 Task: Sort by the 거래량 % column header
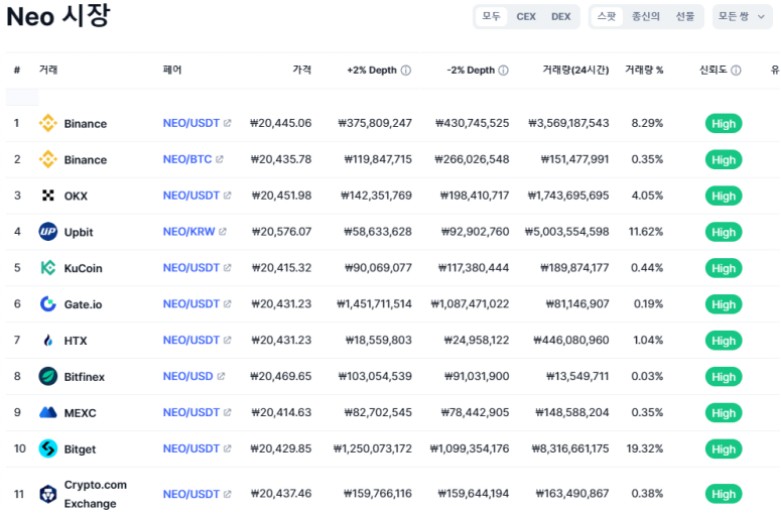(644, 70)
